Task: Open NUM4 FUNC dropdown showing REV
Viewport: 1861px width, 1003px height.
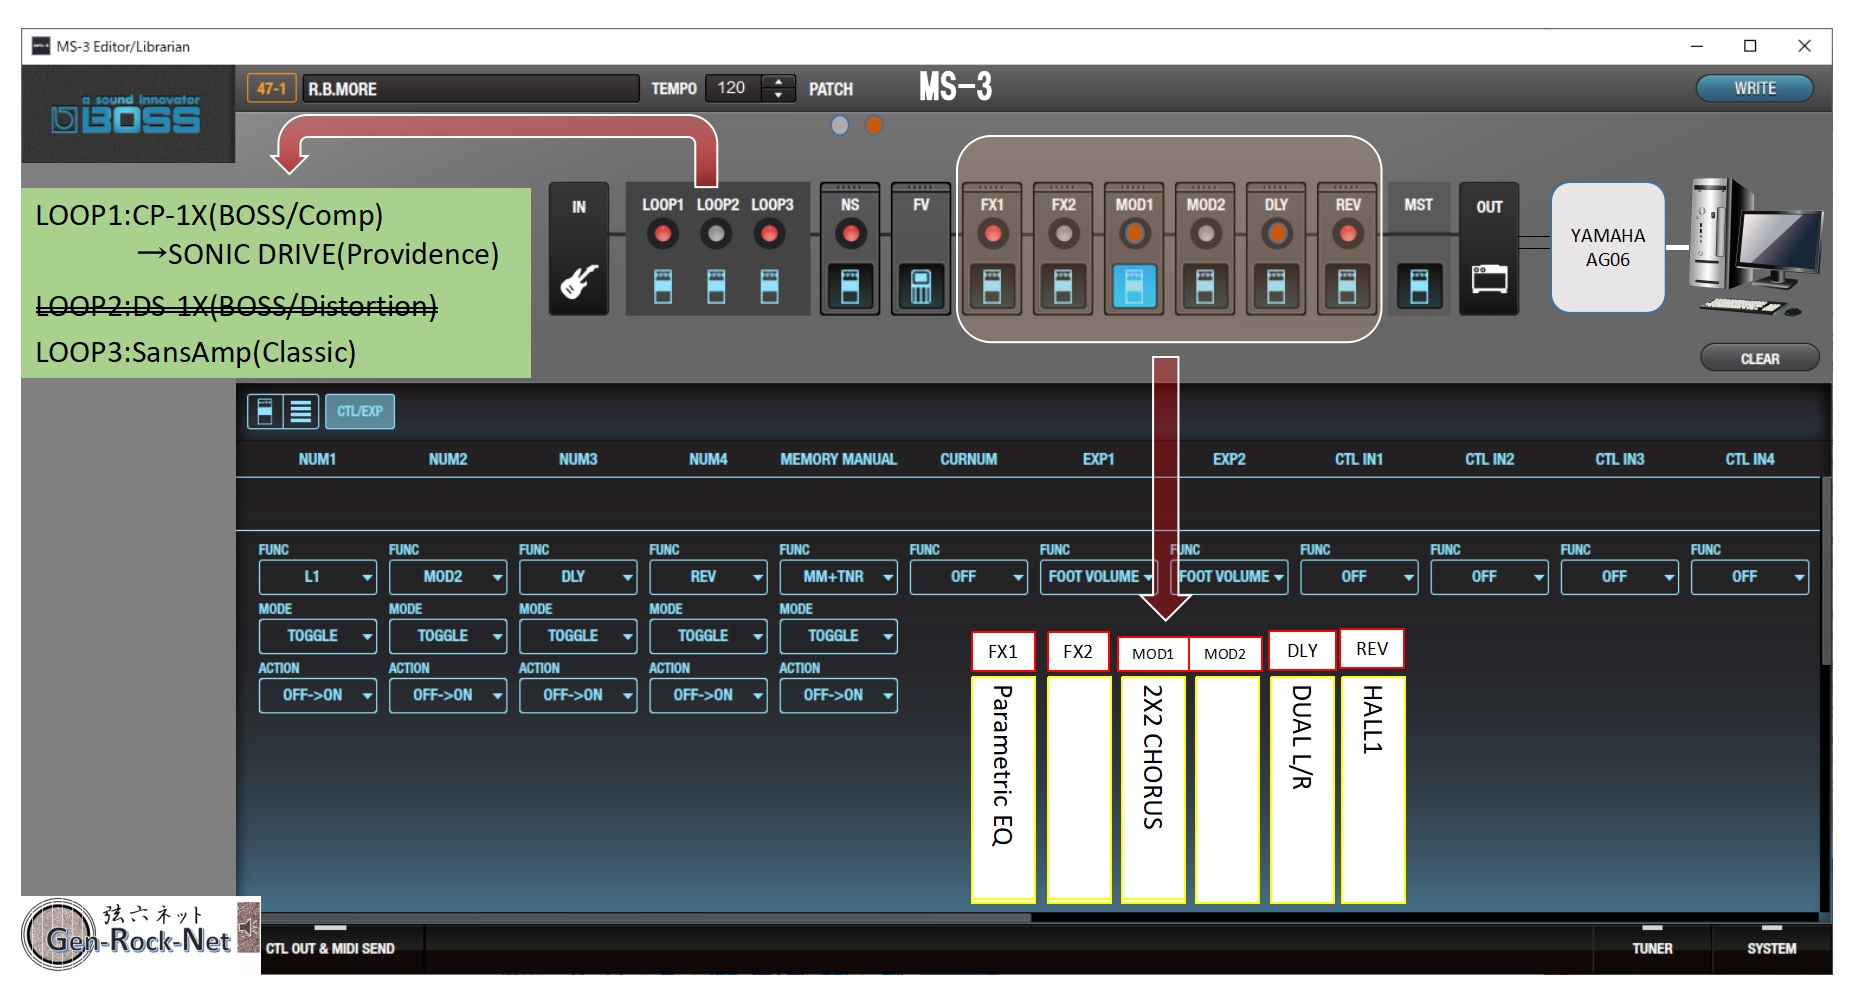Action: pos(708,577)
